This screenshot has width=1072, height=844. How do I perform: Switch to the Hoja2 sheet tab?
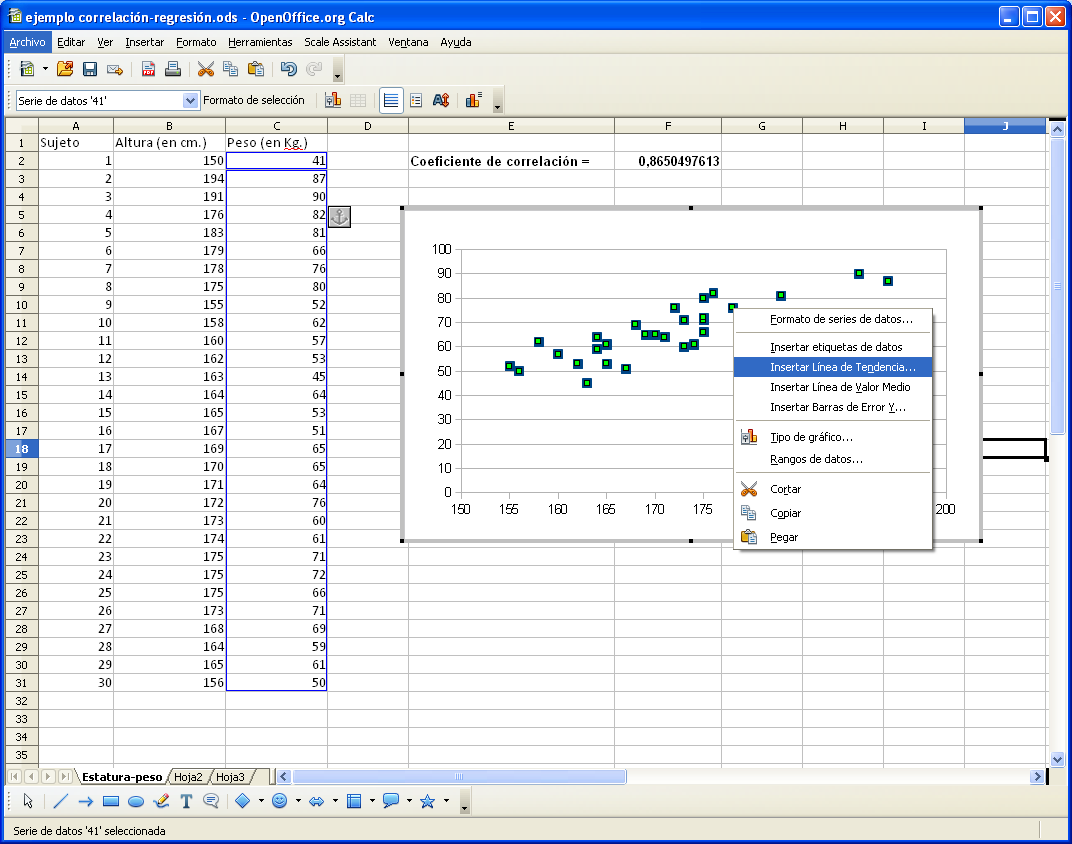(189, 777)
